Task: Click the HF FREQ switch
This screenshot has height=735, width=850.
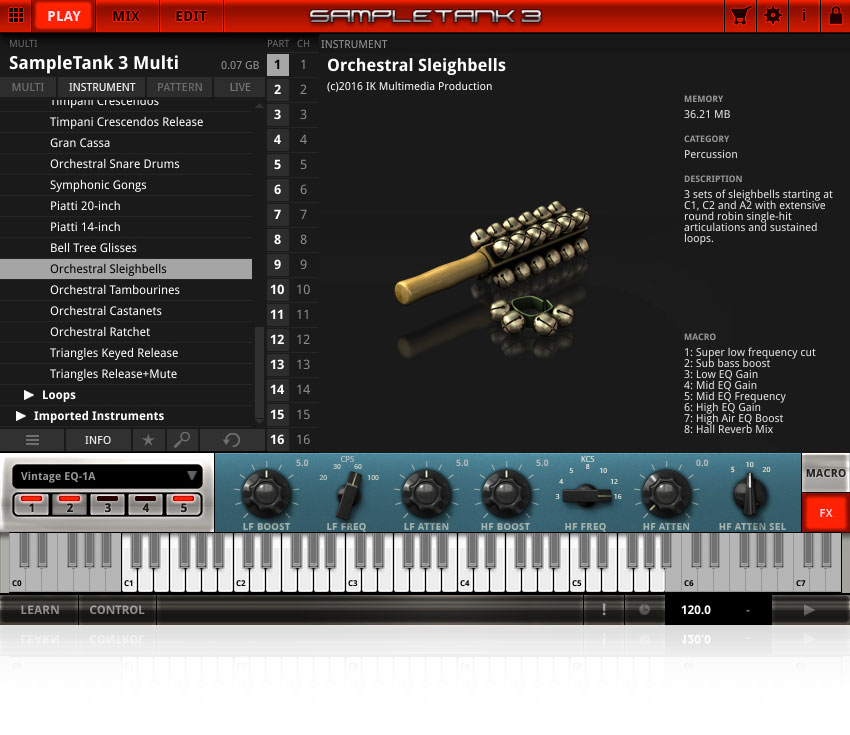Action: (587, 495)
